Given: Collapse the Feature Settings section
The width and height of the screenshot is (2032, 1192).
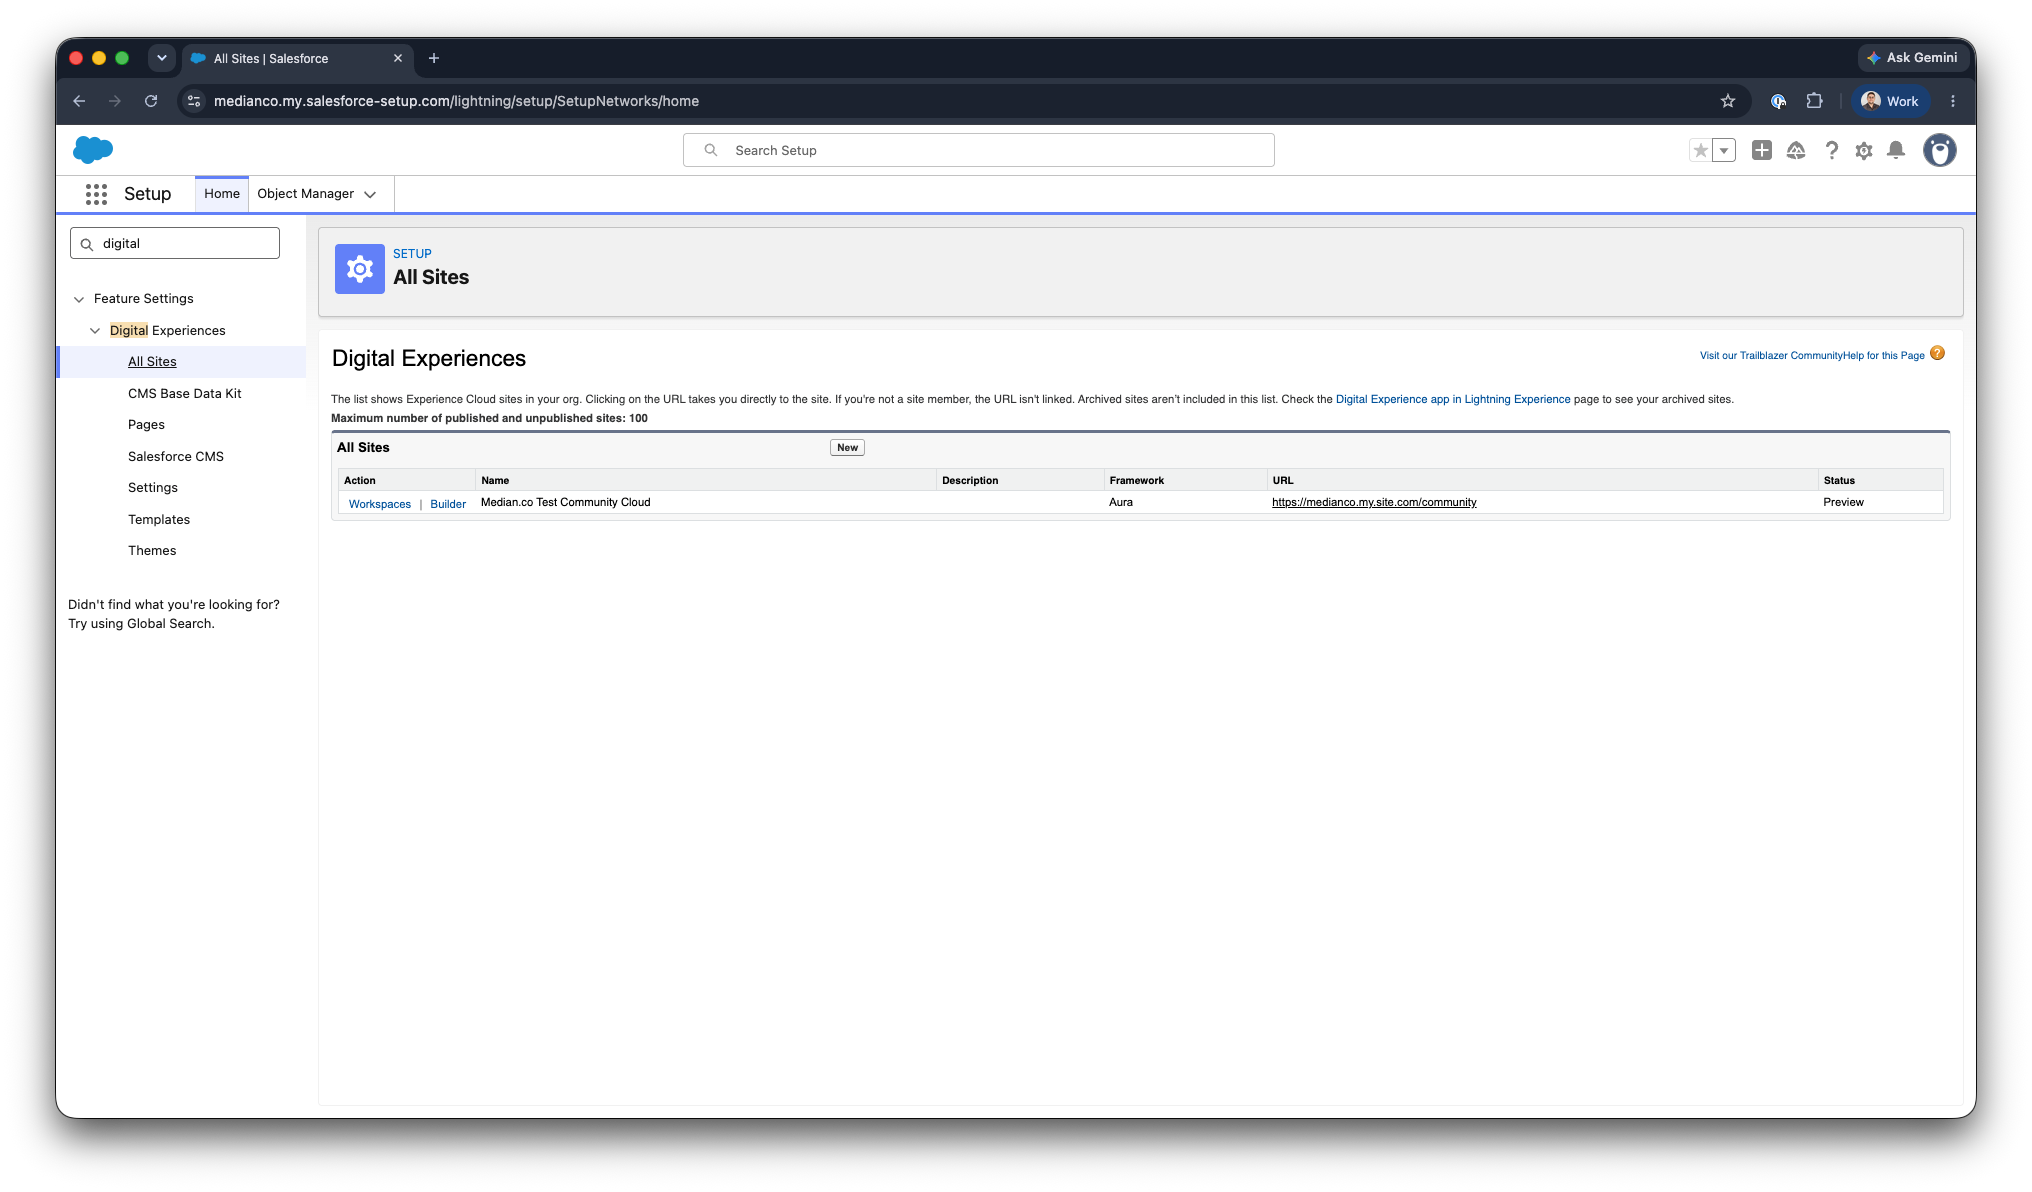Looking at the screenshot, I should pyautogui.click(x=79, y=299).
